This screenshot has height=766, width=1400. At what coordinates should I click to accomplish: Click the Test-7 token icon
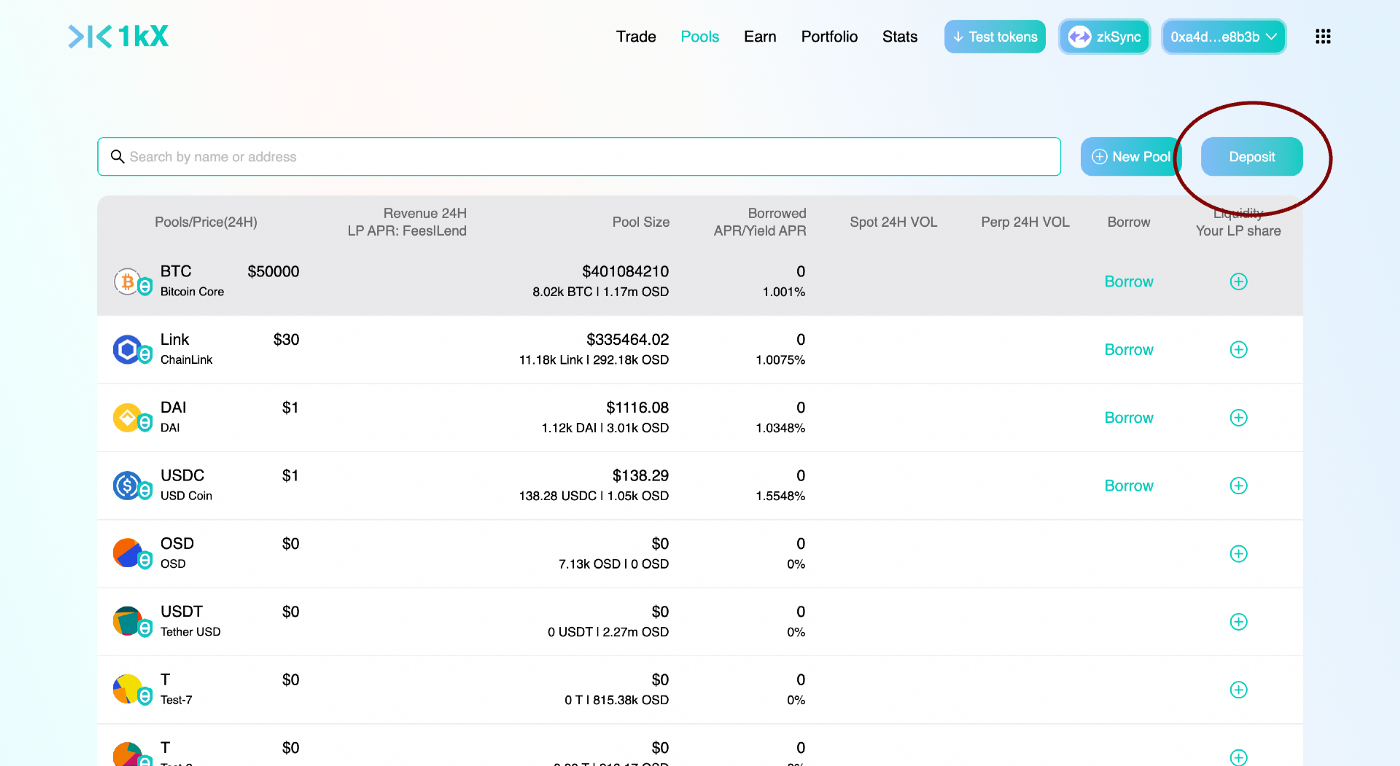(127, 690)
